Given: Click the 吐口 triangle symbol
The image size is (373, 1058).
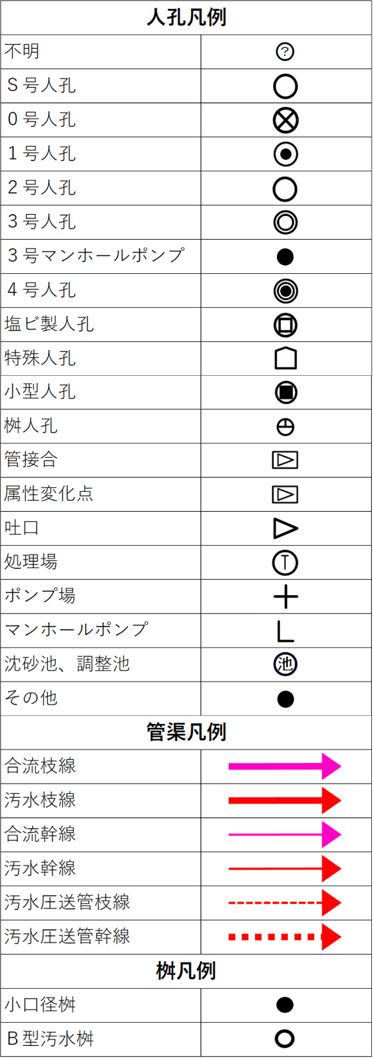Looking at the screenshot, I should (286, 528).
